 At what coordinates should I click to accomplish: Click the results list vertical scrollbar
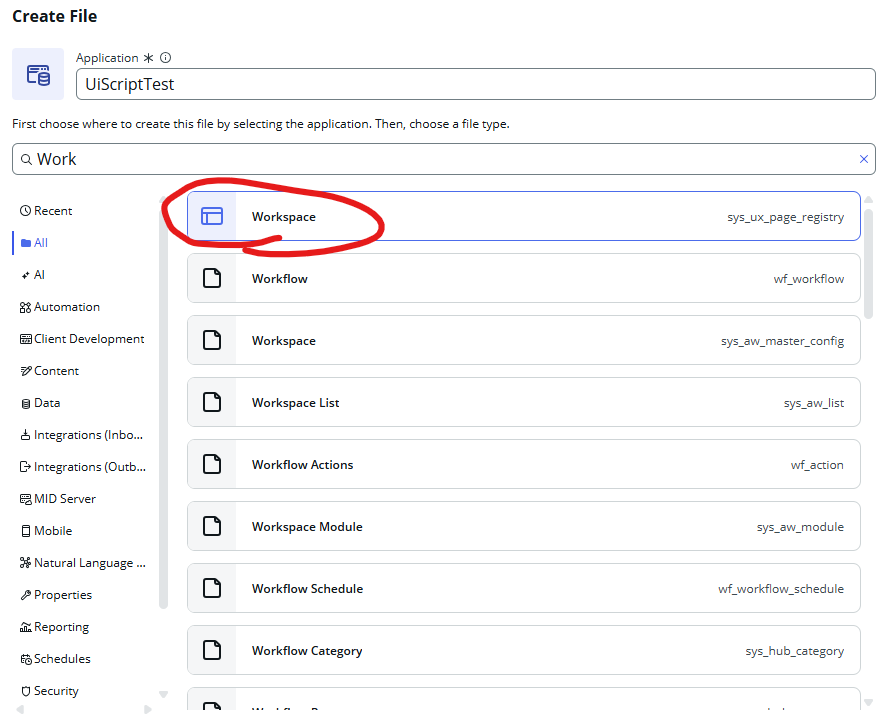point(868,260)
